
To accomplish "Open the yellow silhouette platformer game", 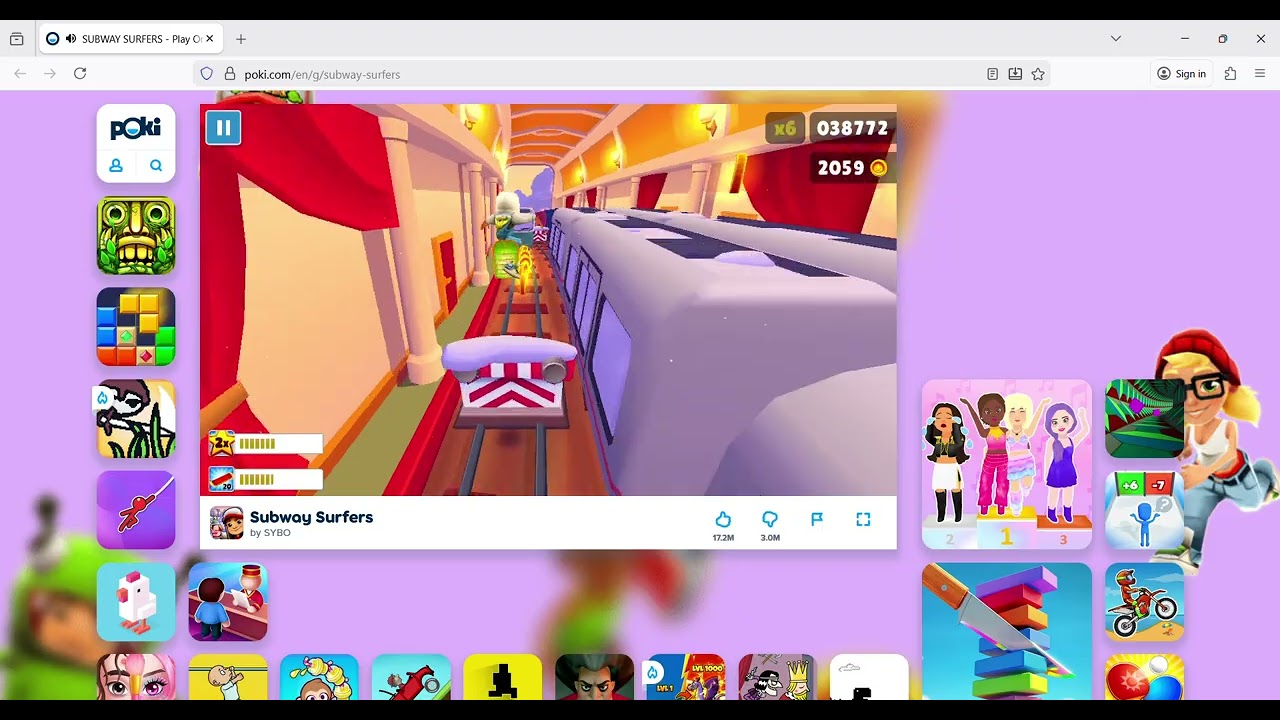I will click(x=503, y=677).
